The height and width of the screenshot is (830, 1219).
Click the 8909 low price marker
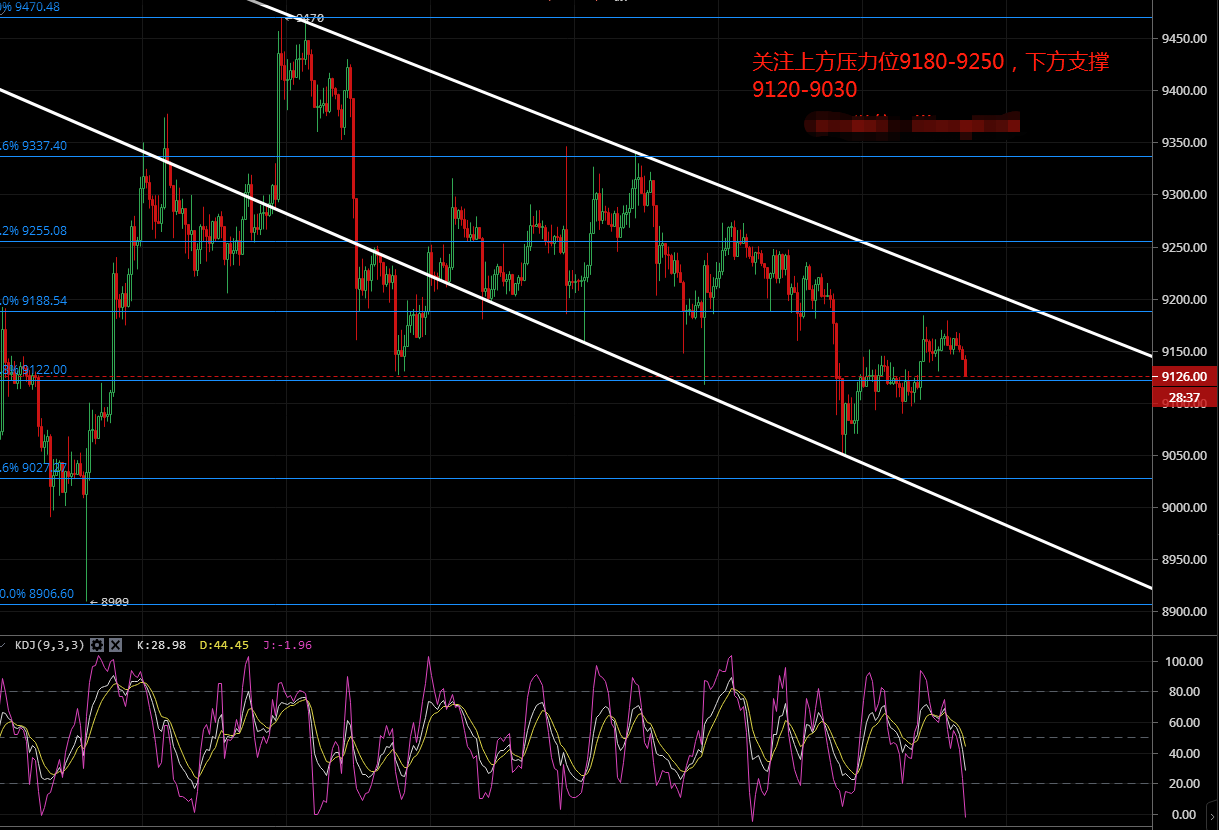110,602
